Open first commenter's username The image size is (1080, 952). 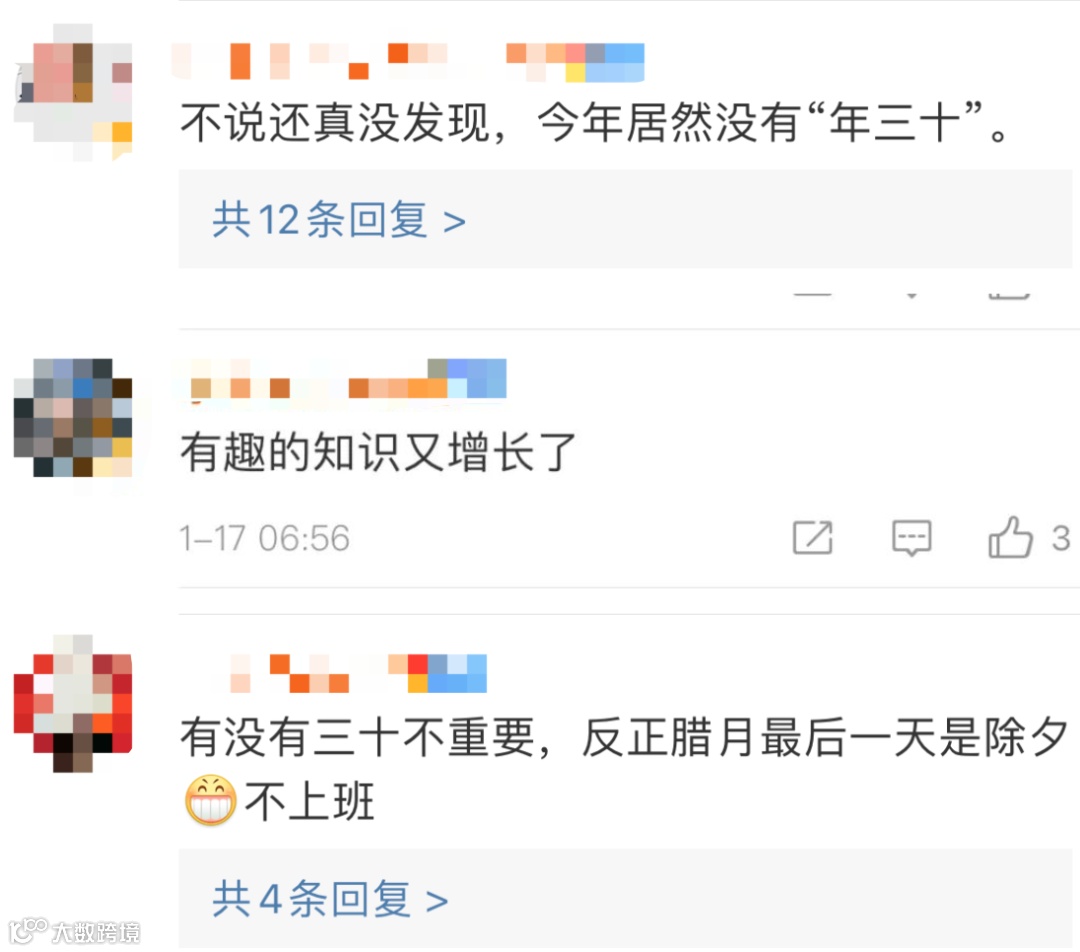[408, 62]
